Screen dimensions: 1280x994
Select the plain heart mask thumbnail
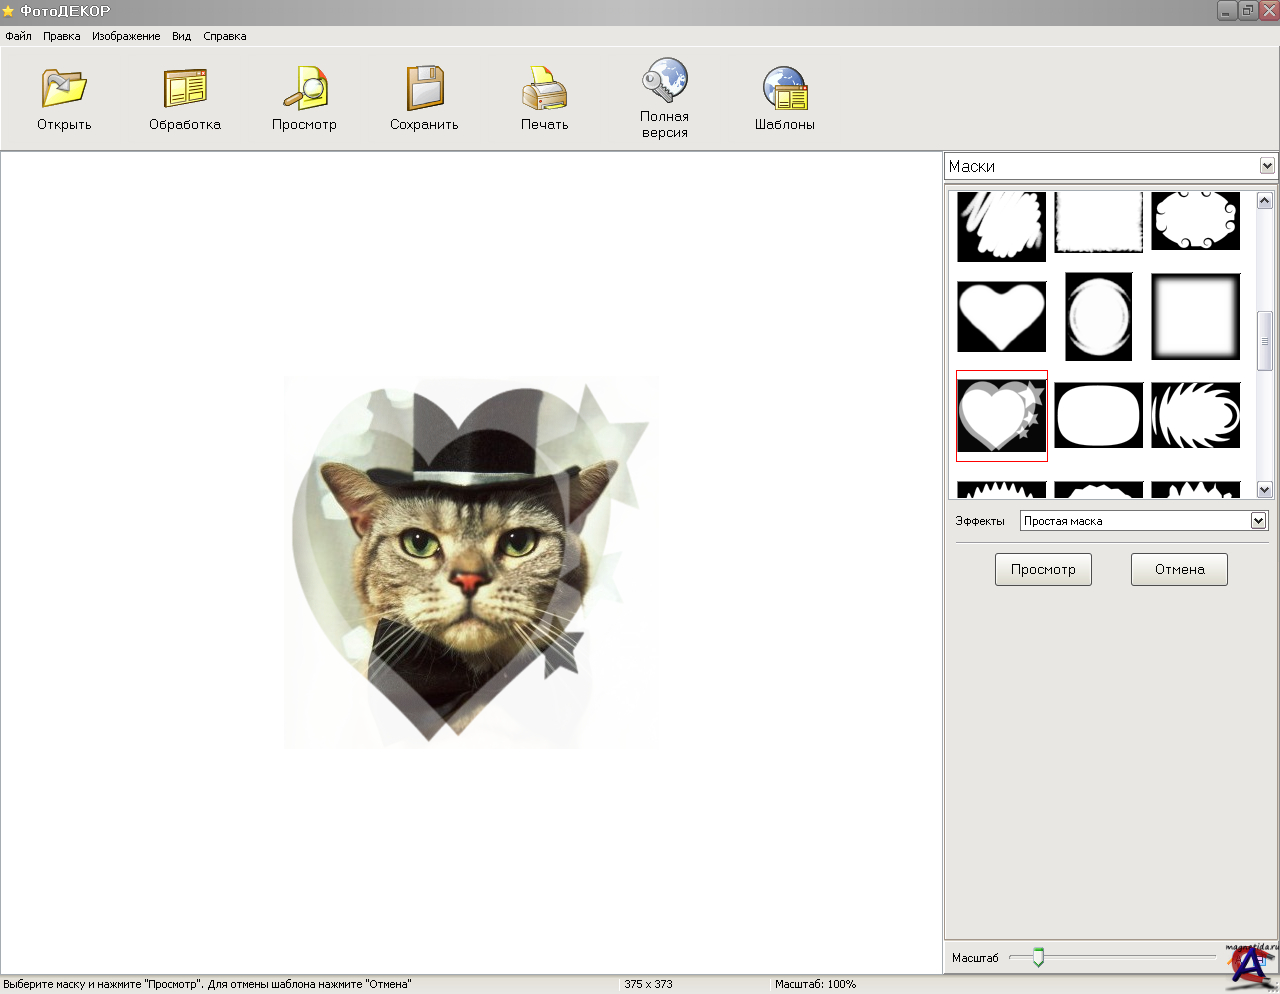1001,316
